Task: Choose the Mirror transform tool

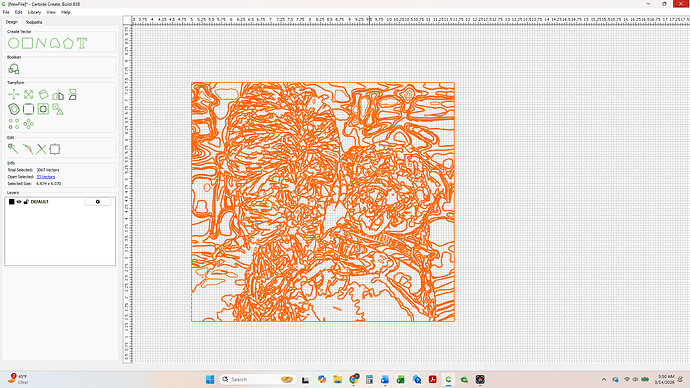Action: click(58, 94)
